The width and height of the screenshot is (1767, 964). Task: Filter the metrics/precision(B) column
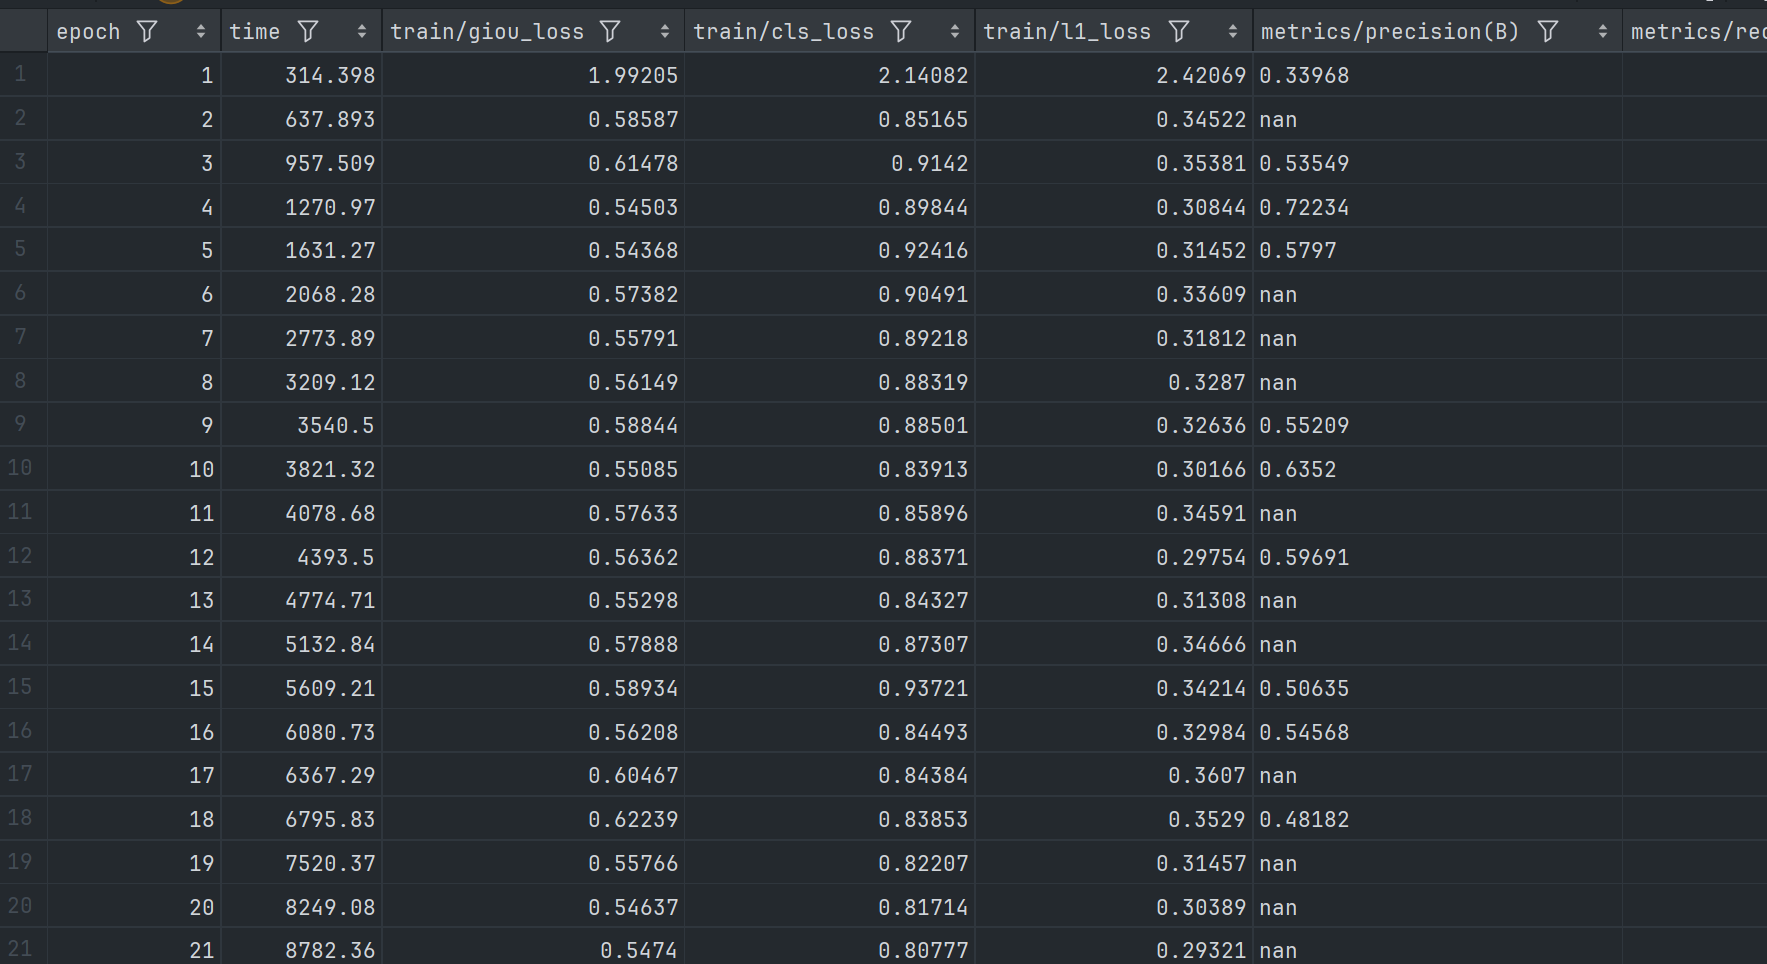(1547, 32)
